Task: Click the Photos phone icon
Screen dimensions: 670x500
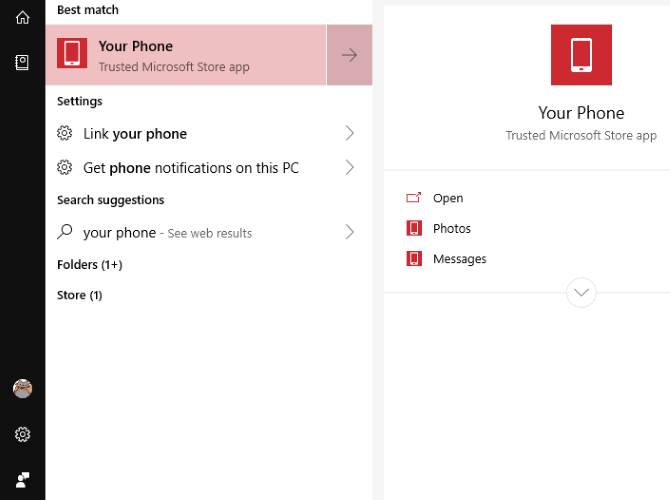Action: (414, 228)
